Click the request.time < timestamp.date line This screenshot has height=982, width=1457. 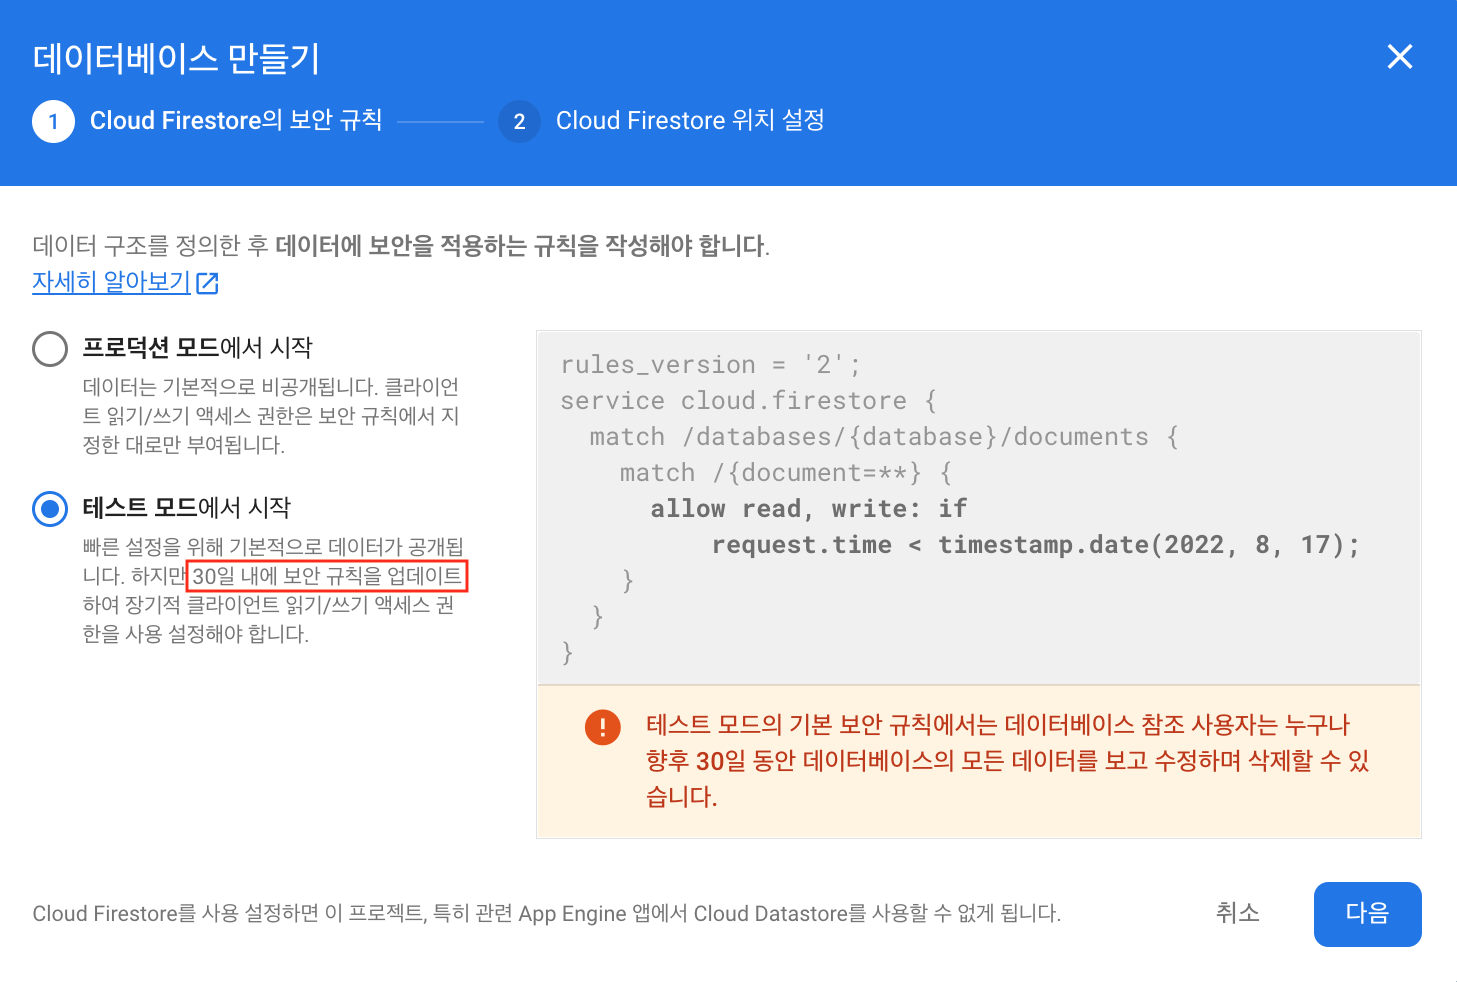[x=1036, y=545]
